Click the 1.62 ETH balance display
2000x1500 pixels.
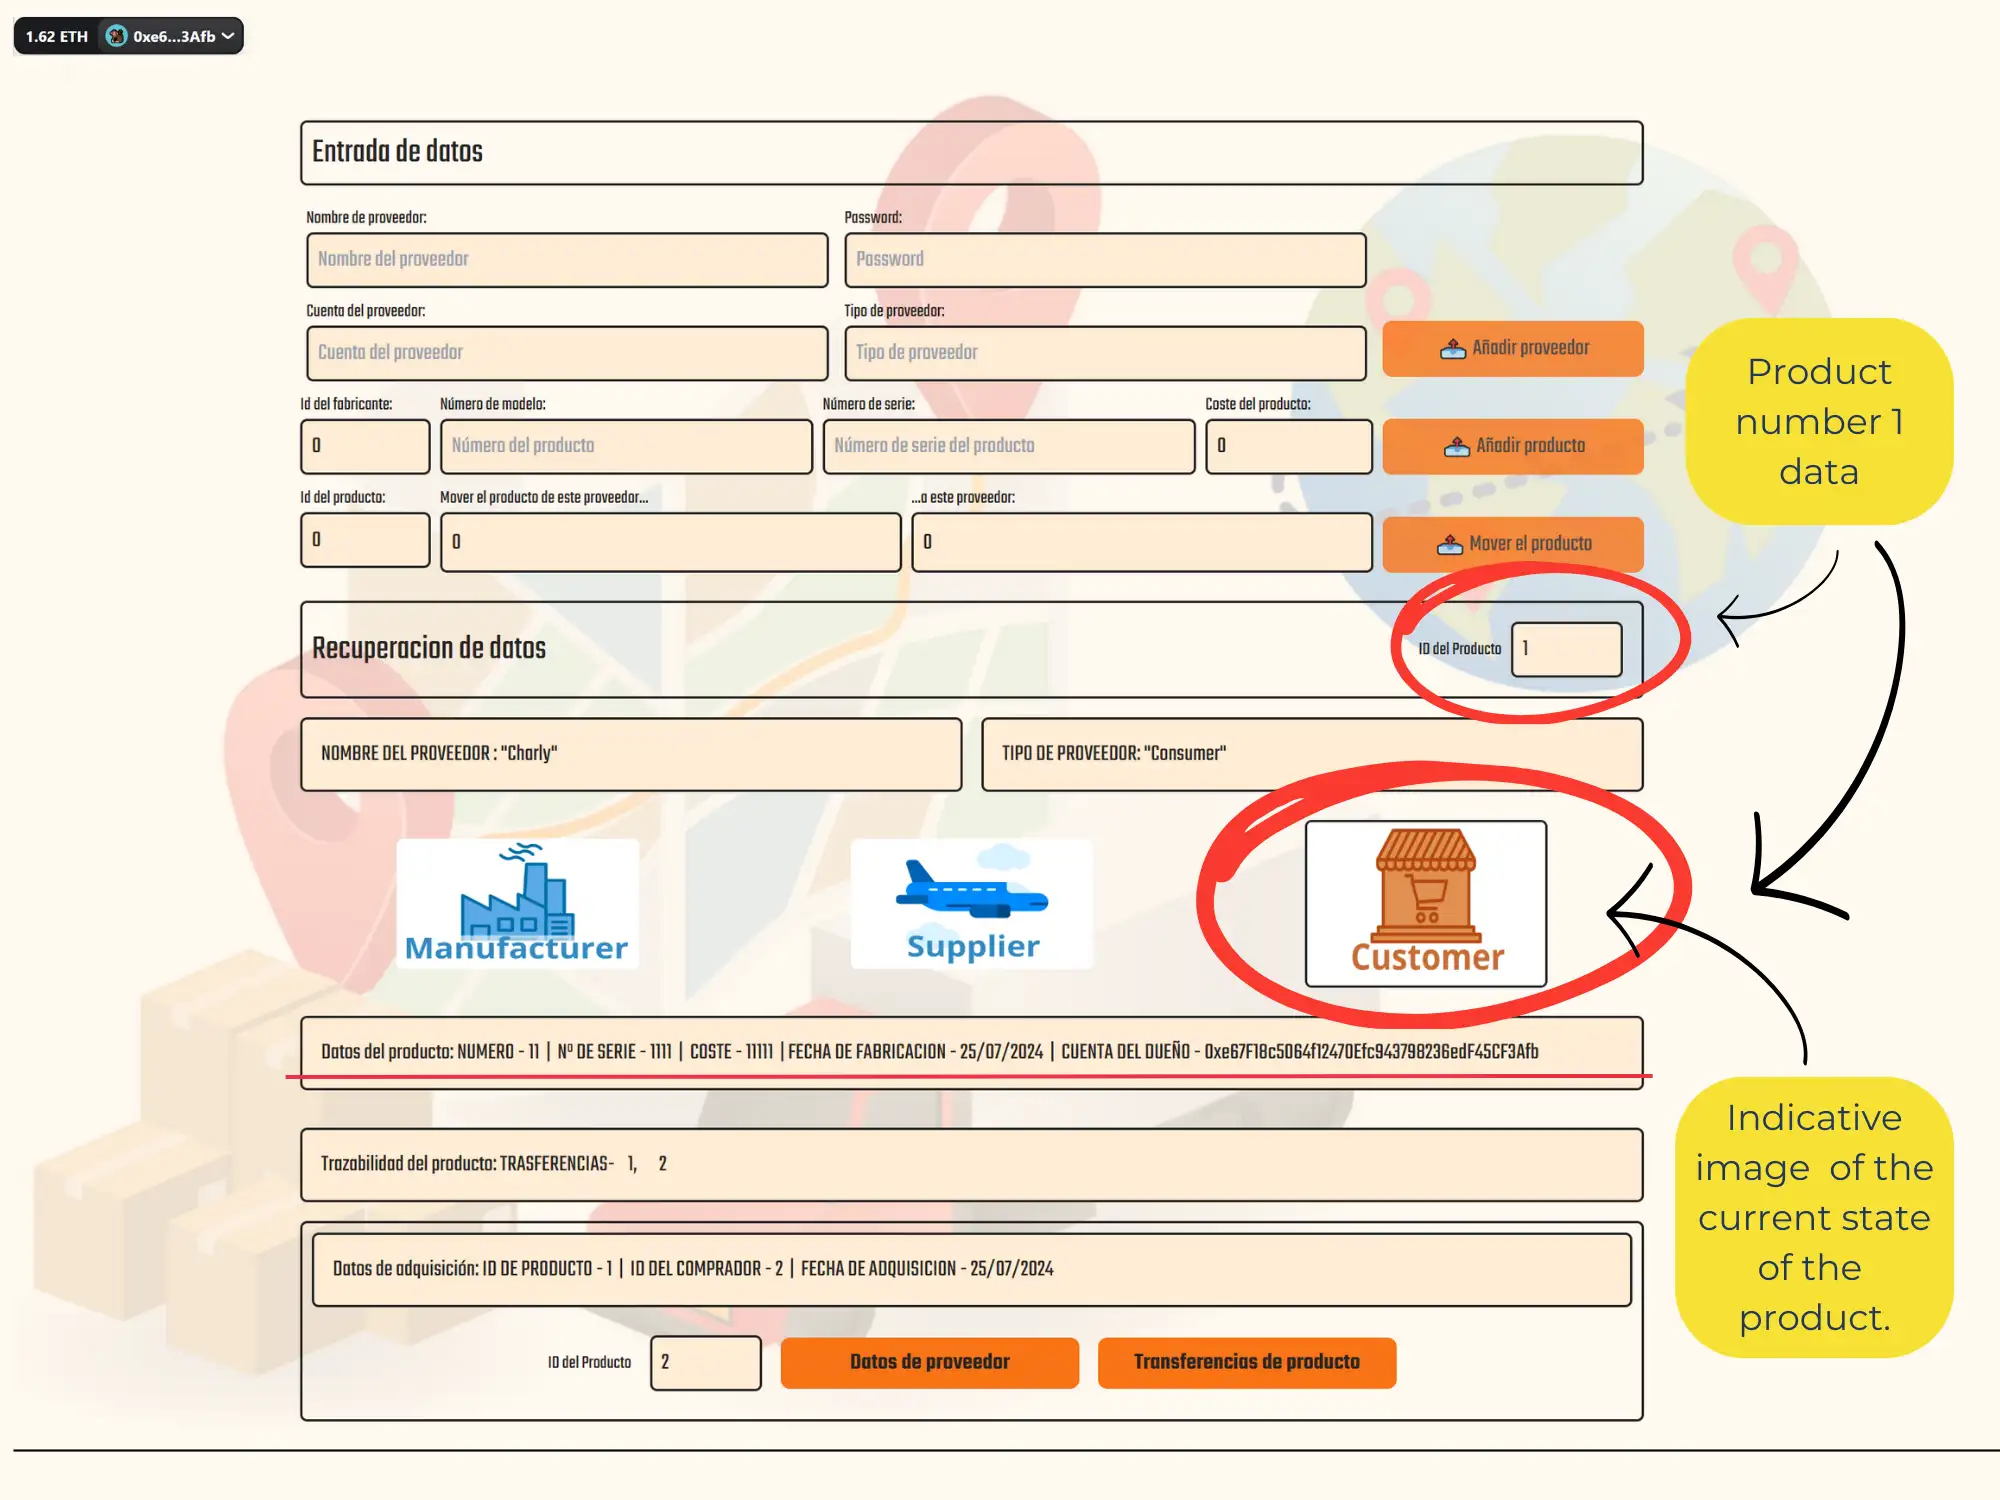[x=57, y=36]
